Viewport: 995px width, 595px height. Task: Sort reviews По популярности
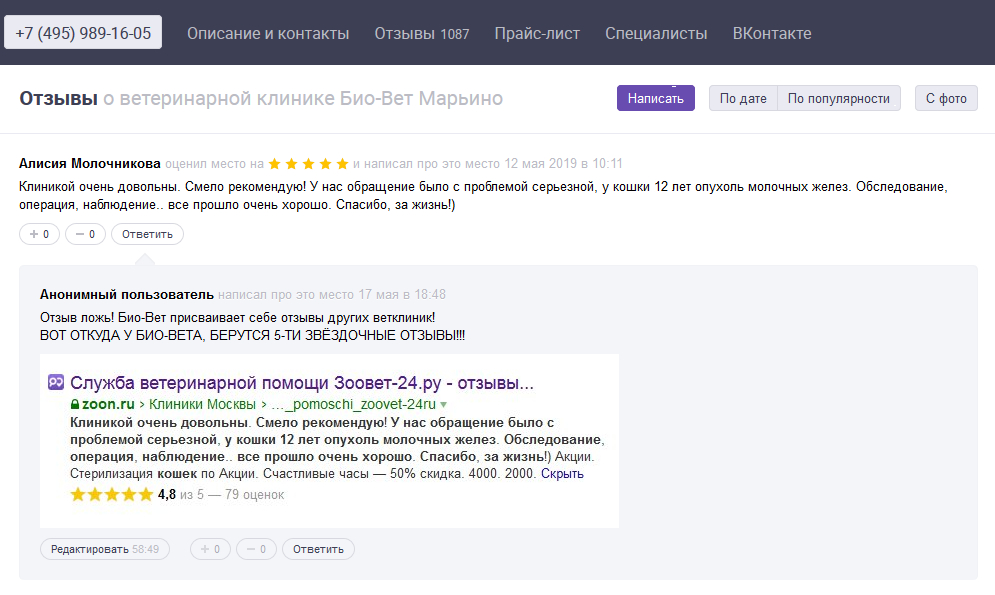point(838,98)
